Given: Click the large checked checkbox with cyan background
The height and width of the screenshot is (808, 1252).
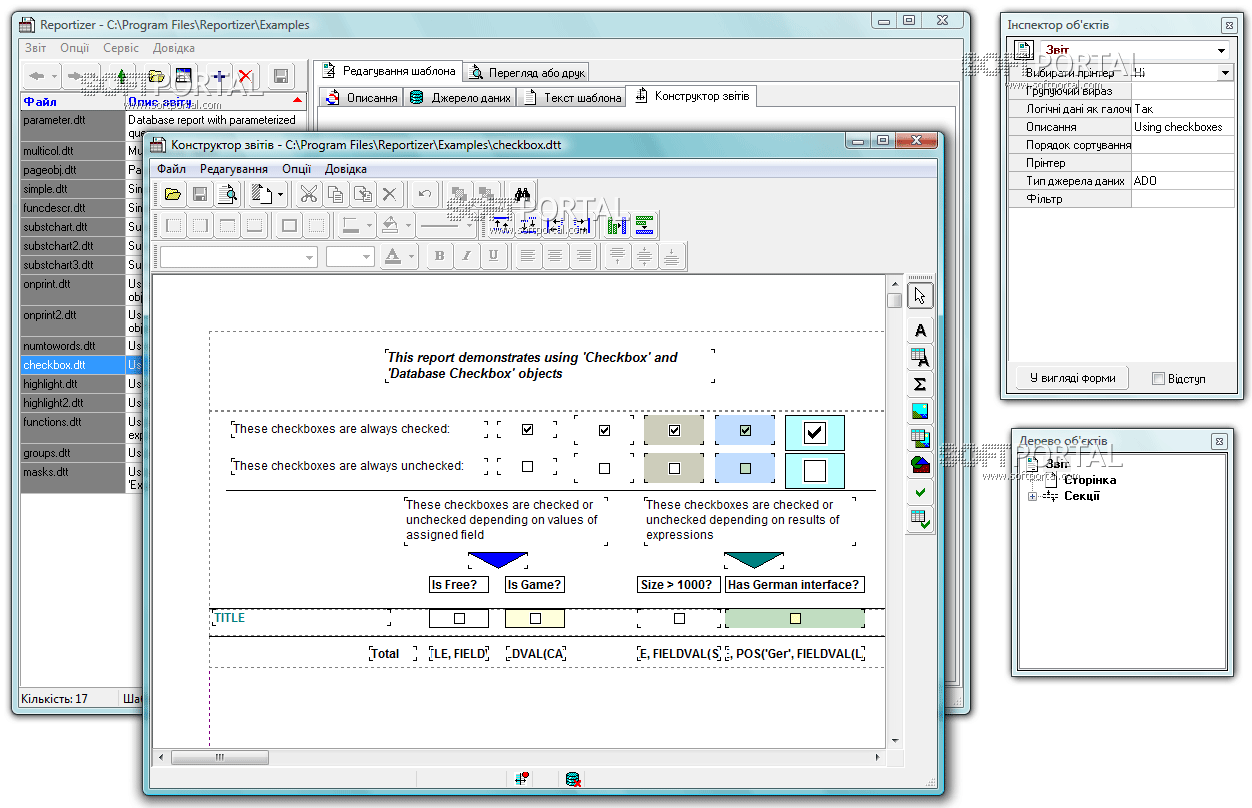Looking at the screenshot, I should pos(815,432).
